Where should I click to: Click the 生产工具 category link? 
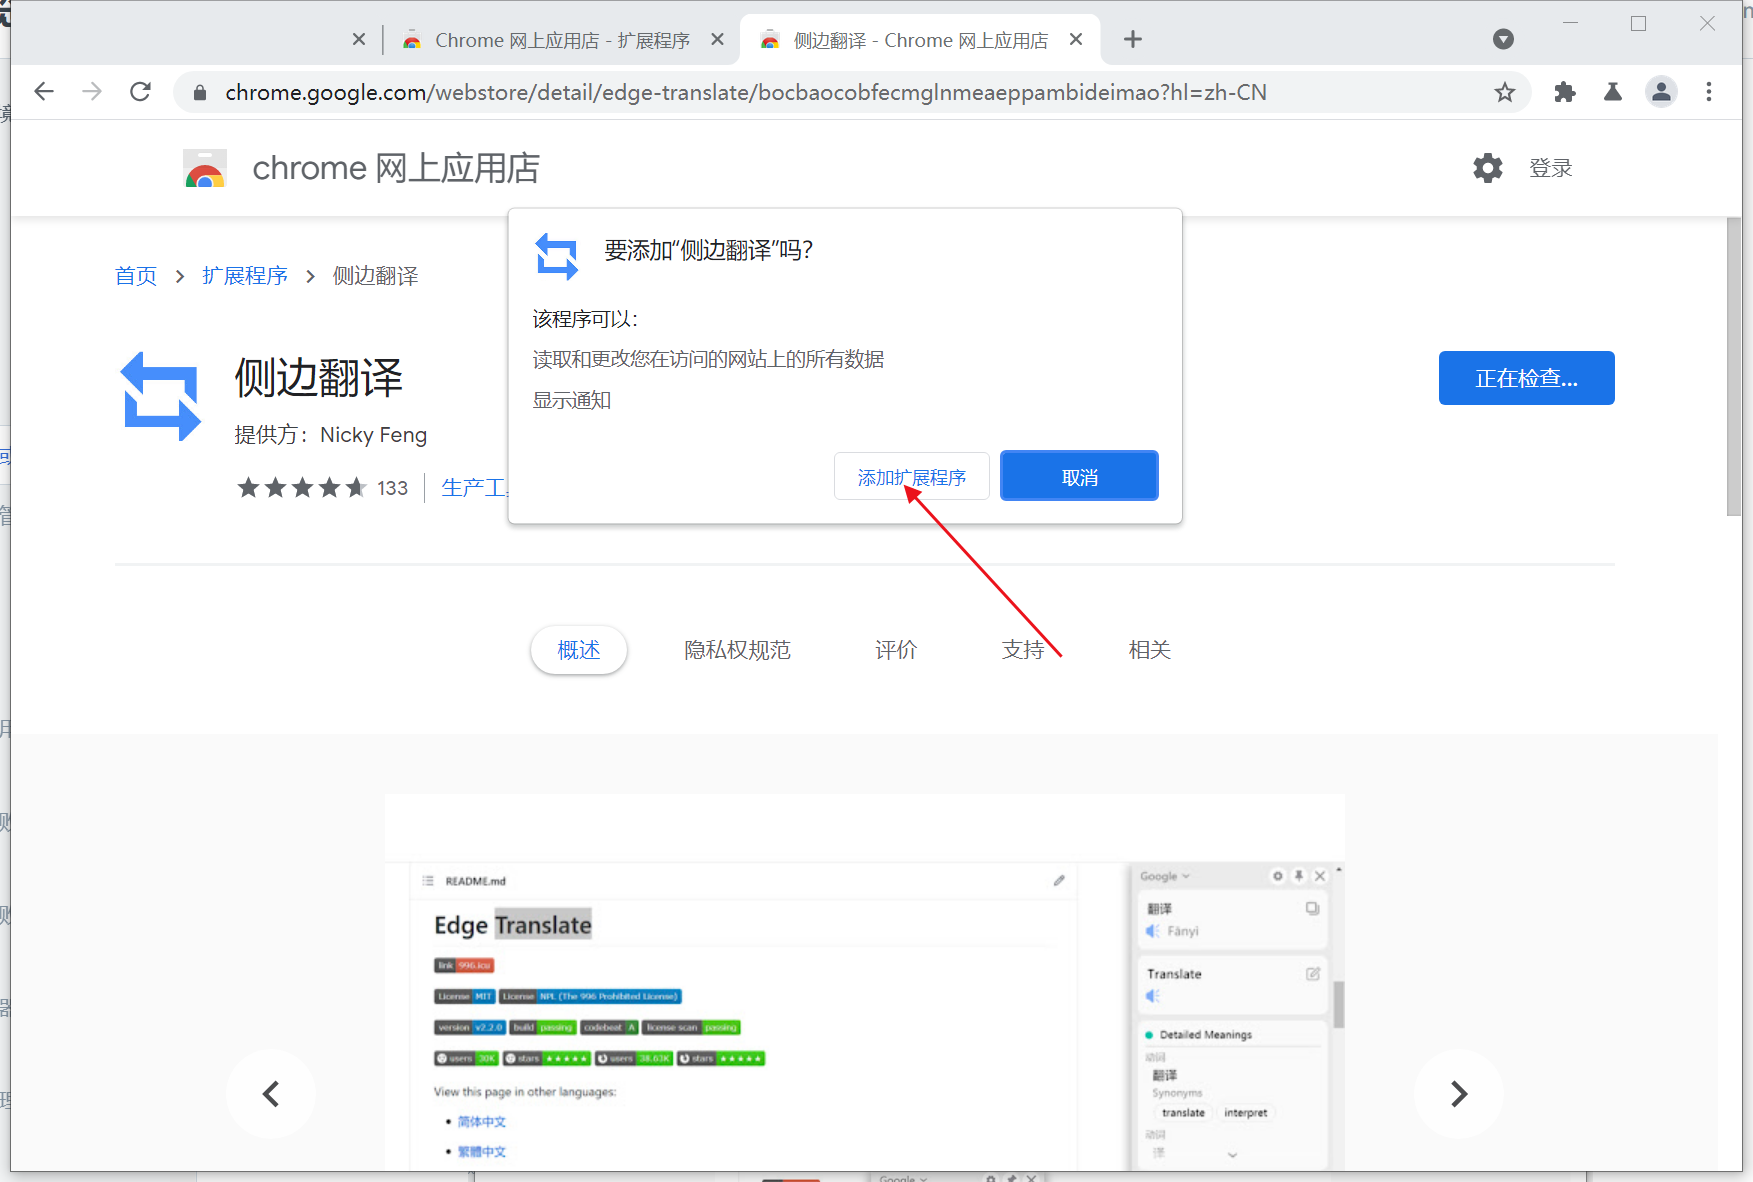click(x=475, y=488)
